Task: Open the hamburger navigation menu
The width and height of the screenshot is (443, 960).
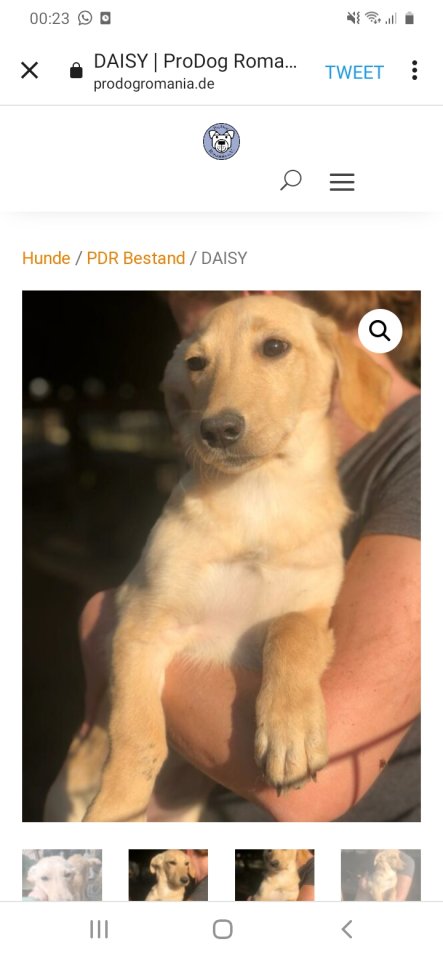Action: (x=342, y=182)
